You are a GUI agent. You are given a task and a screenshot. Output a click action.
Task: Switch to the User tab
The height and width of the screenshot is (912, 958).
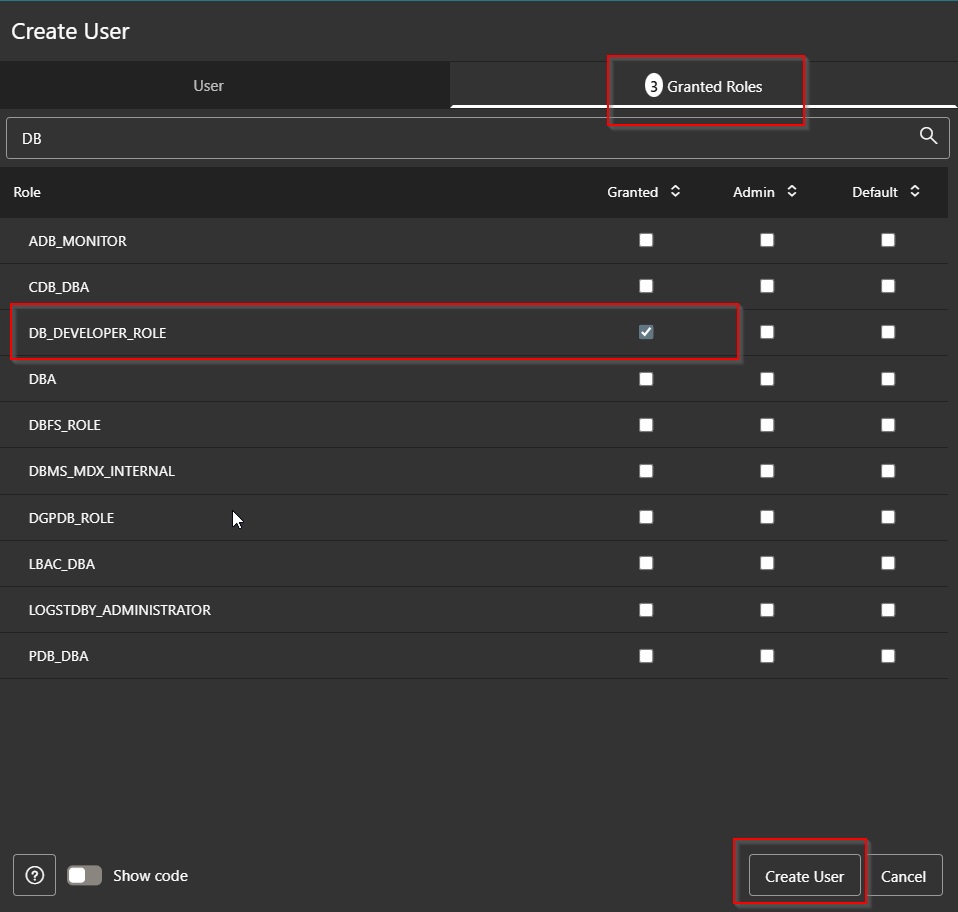point(208,86)
